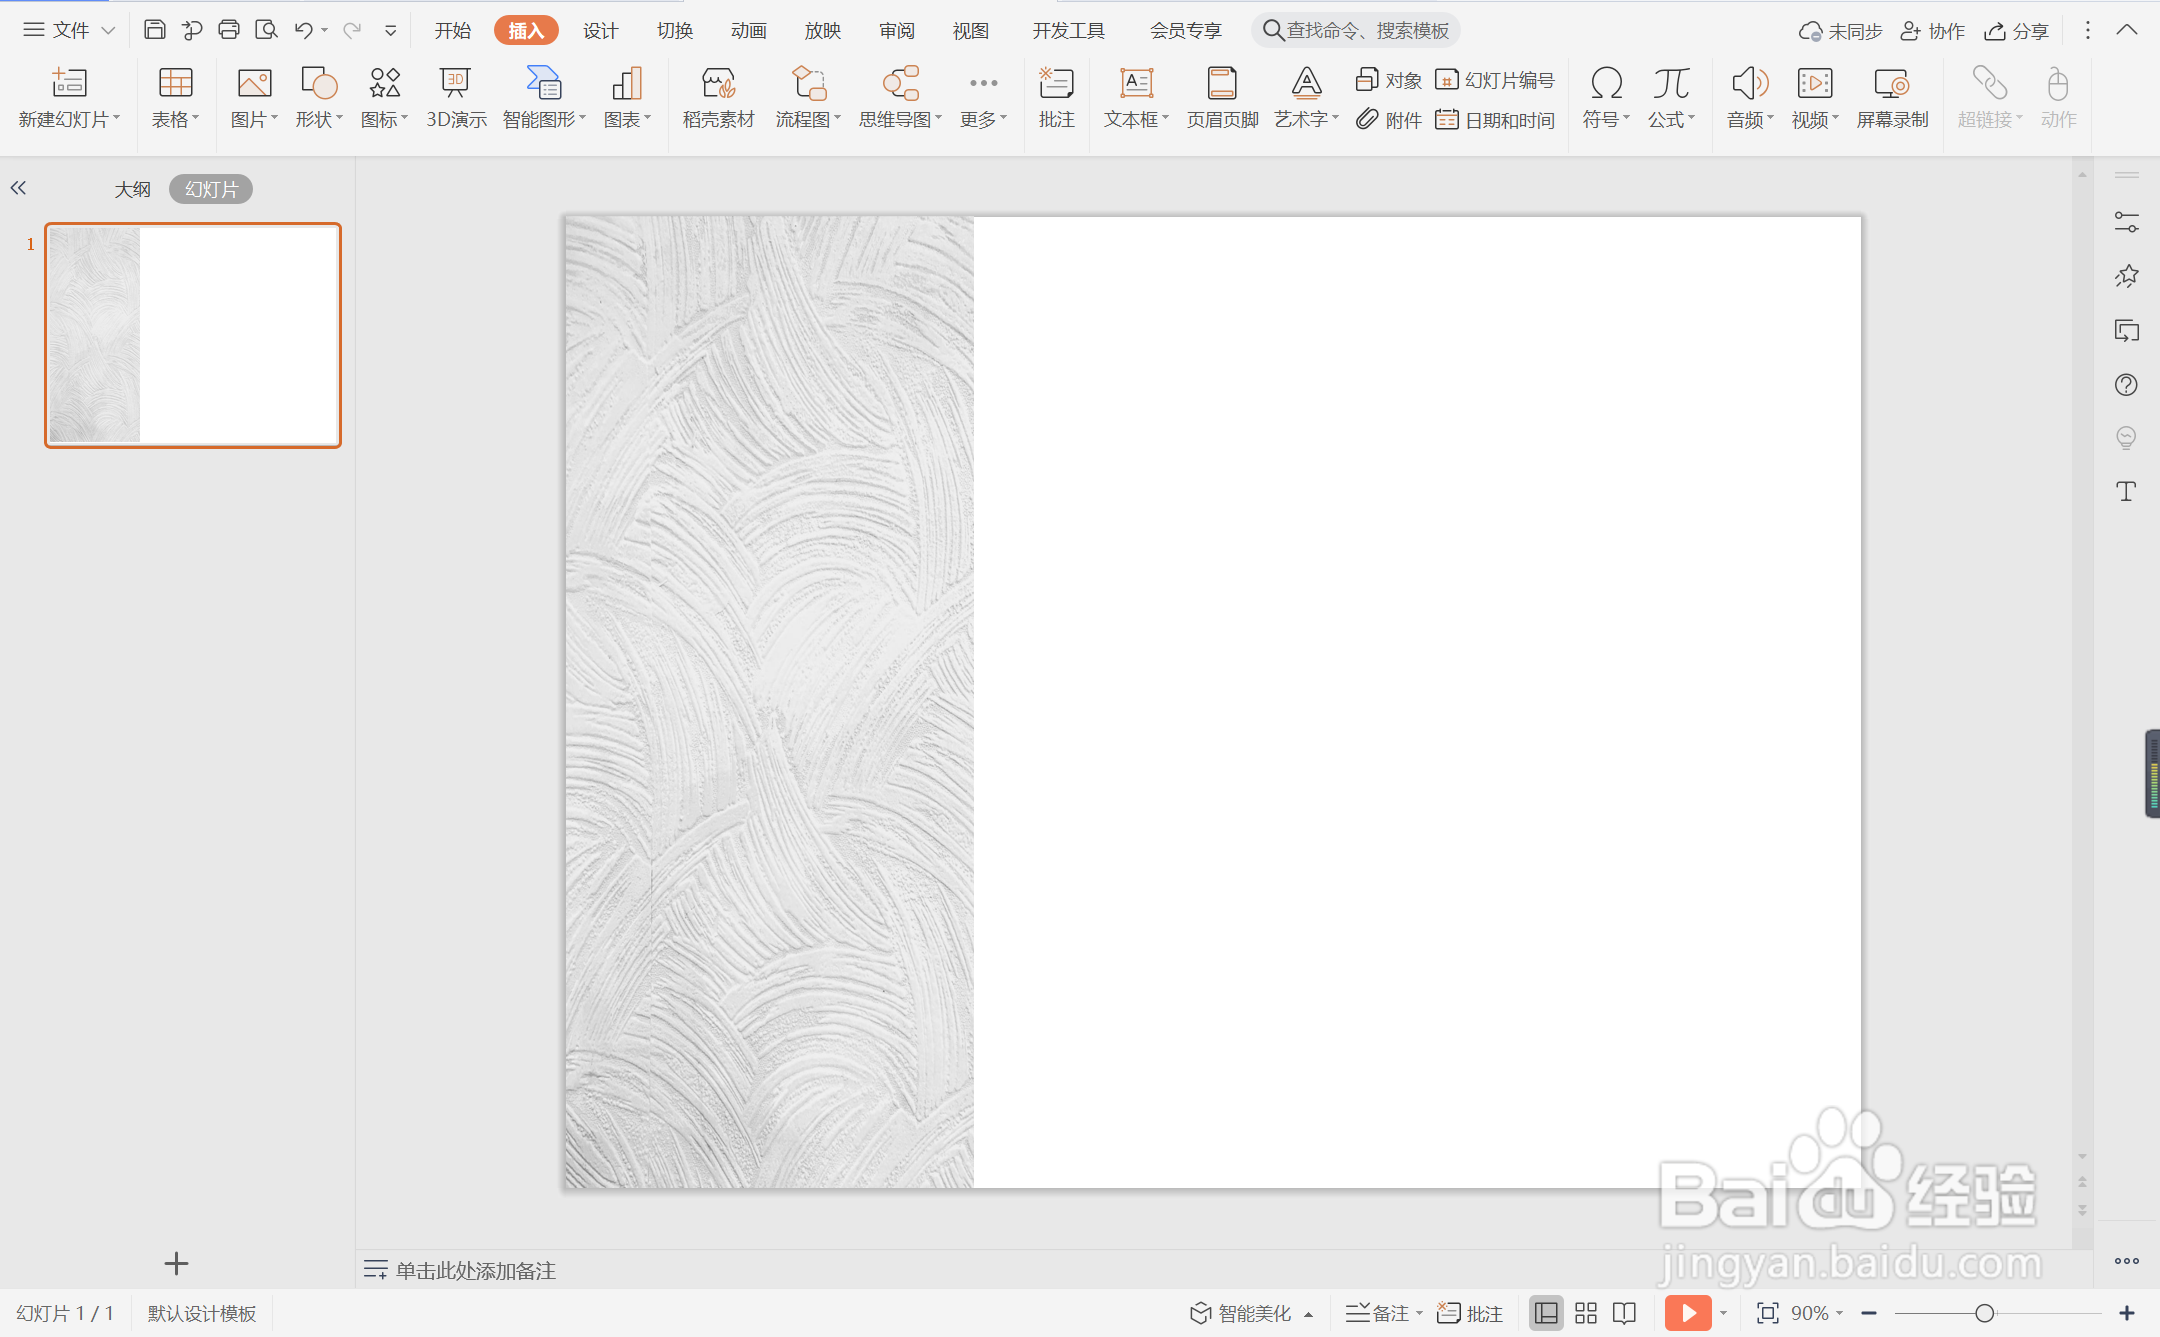The width and height of the screenshot is (2160, 1337).
Task: Switch to slide sorter view icon
Action: click(x=1586, y=1313)
